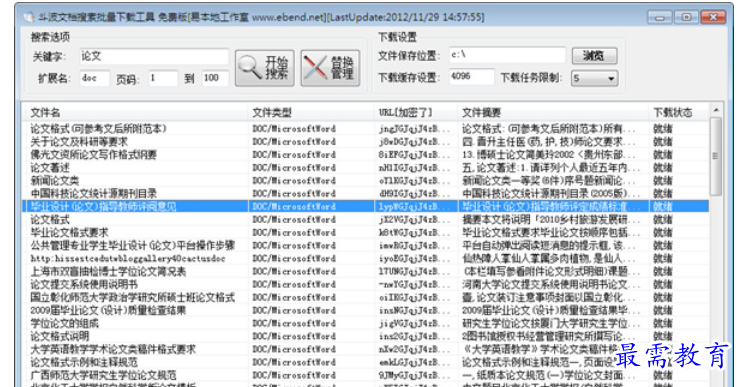Select row 论文格式 (可参考文后所附范本)

366,128
